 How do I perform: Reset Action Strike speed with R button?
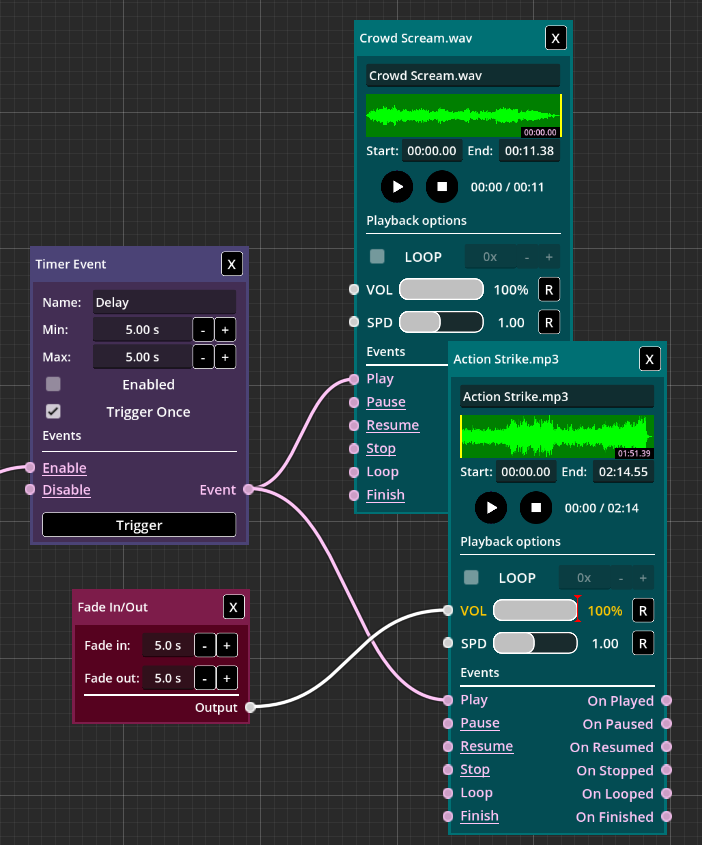point(643,643)
